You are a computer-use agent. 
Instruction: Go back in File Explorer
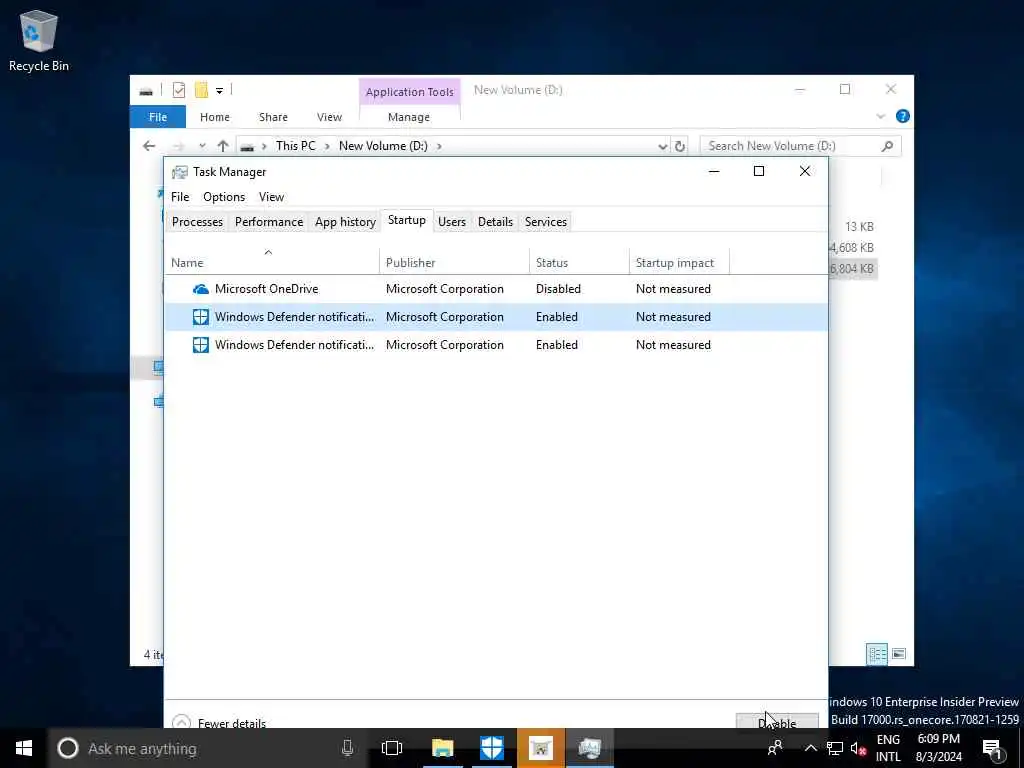[x=149, y=146]
